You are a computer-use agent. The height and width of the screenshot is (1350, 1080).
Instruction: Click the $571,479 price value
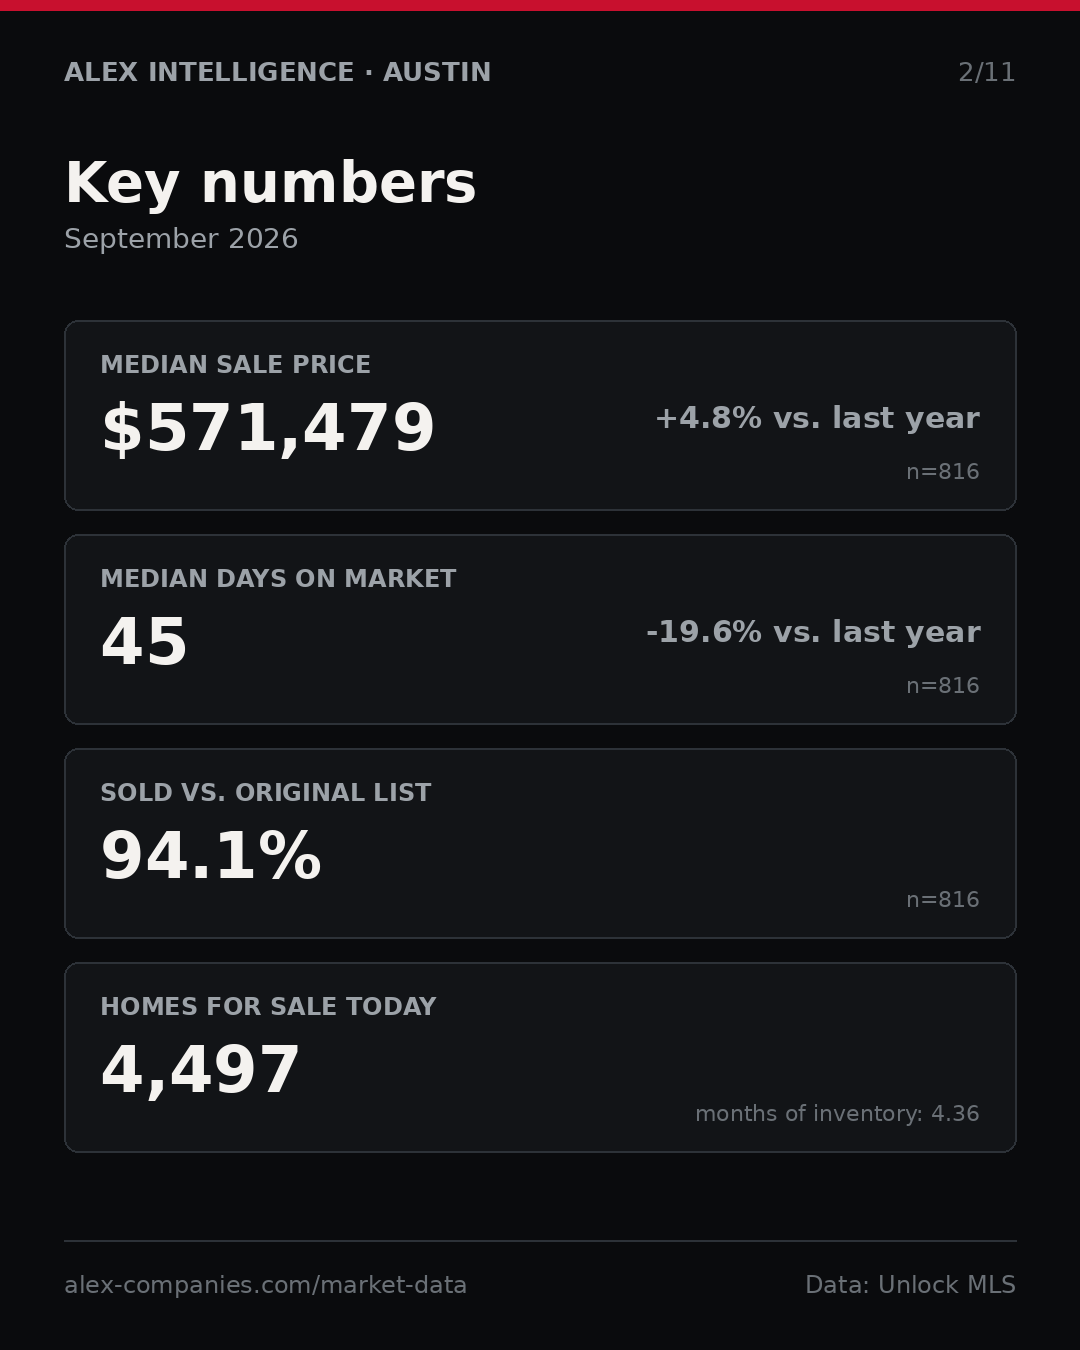click(268, 429)
